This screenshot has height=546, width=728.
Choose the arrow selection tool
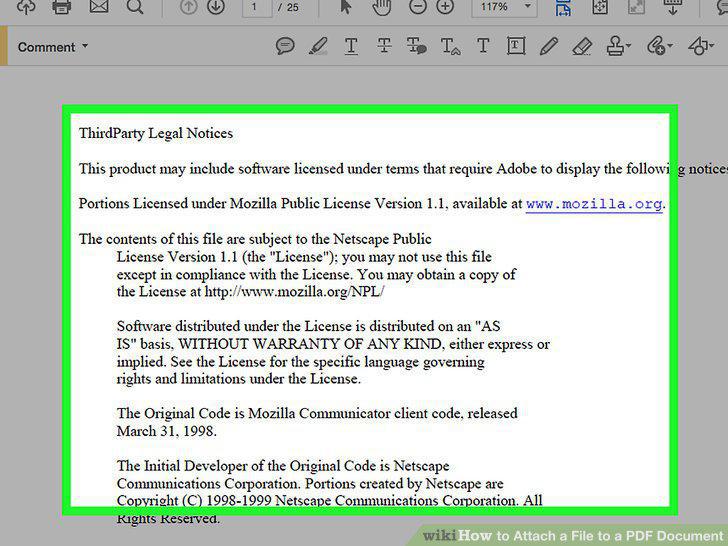(x=346, y=6)
